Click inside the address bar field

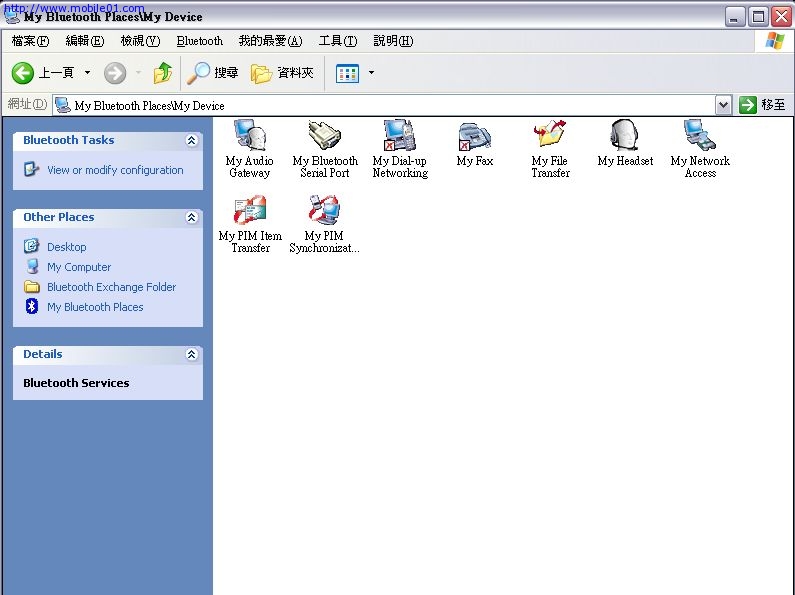(x=384, y=105)
